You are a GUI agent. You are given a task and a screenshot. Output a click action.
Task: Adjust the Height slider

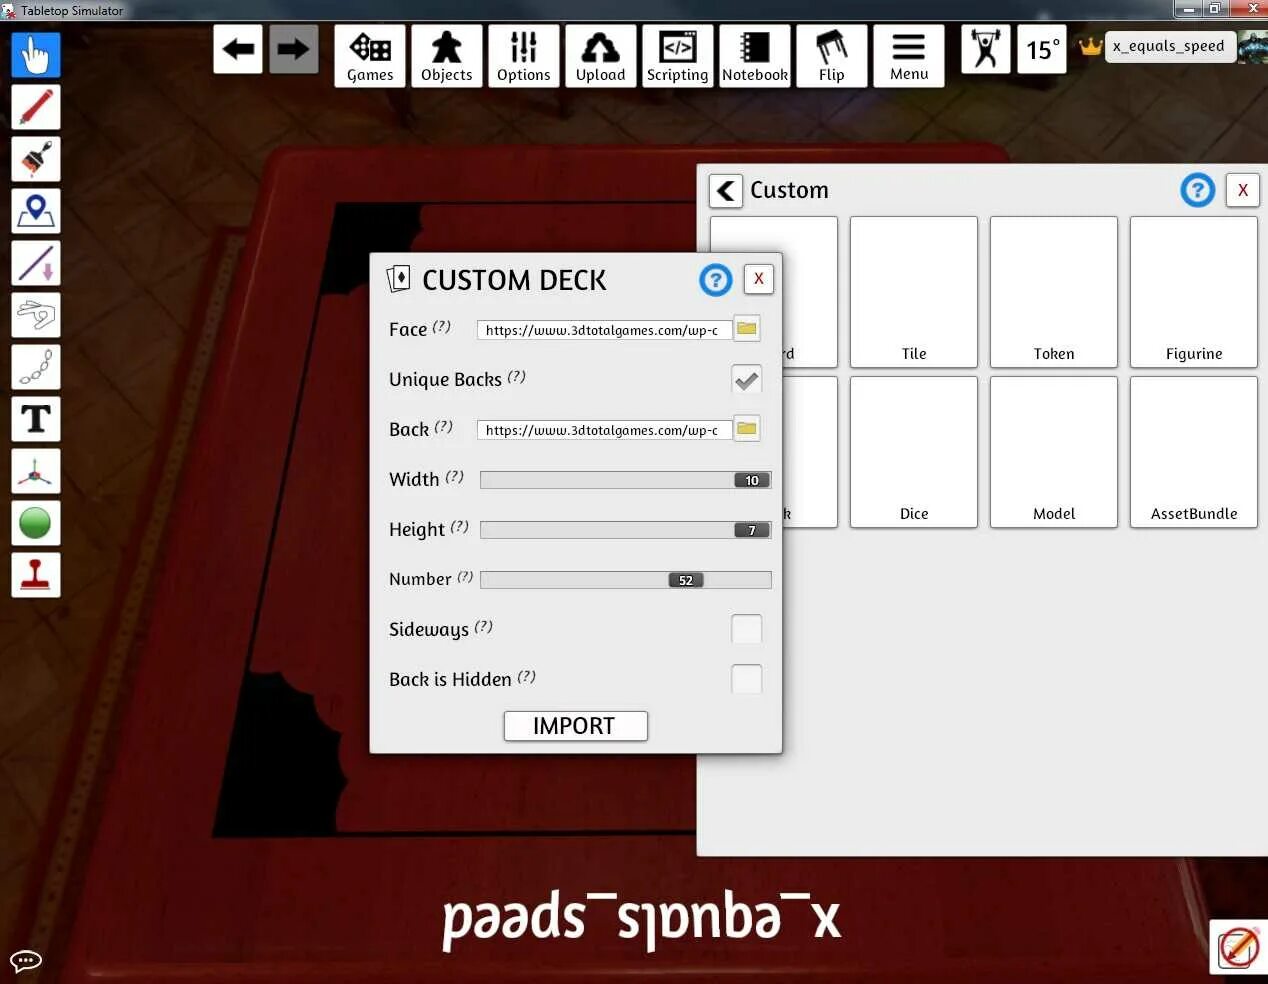(x=626, y=530)
